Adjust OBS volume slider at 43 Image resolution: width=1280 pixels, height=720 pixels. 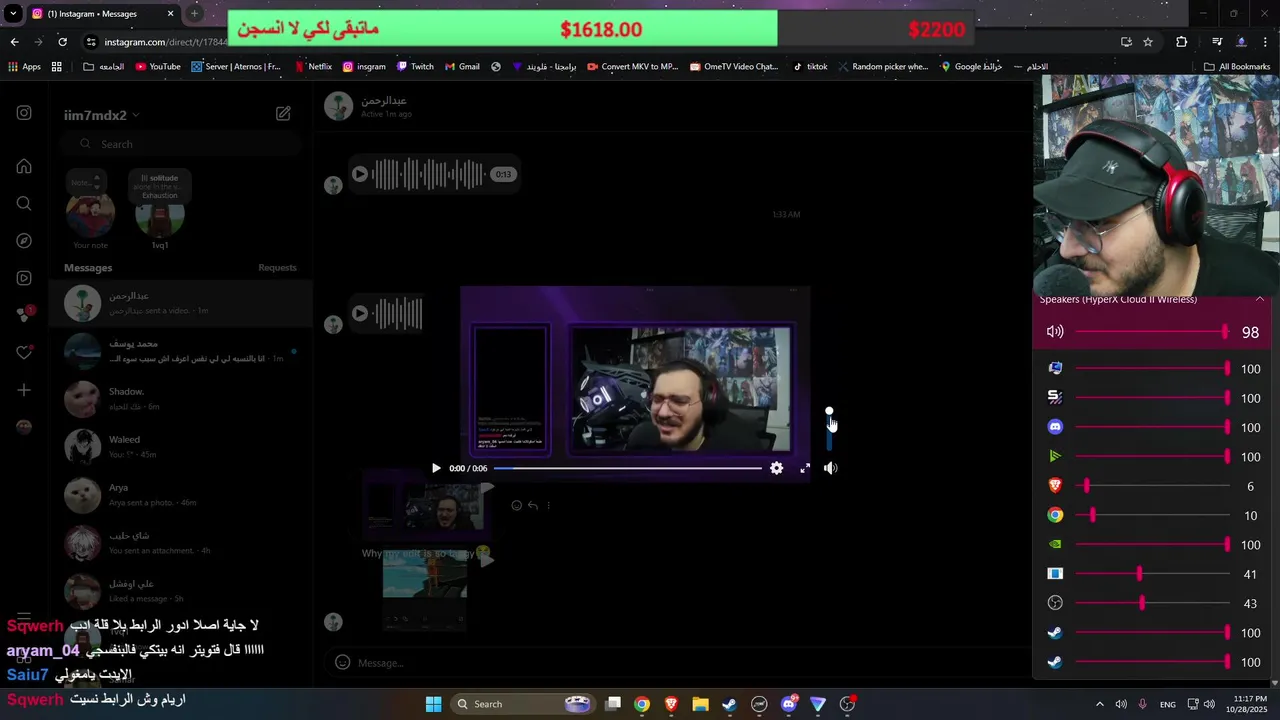(1152, 603)
